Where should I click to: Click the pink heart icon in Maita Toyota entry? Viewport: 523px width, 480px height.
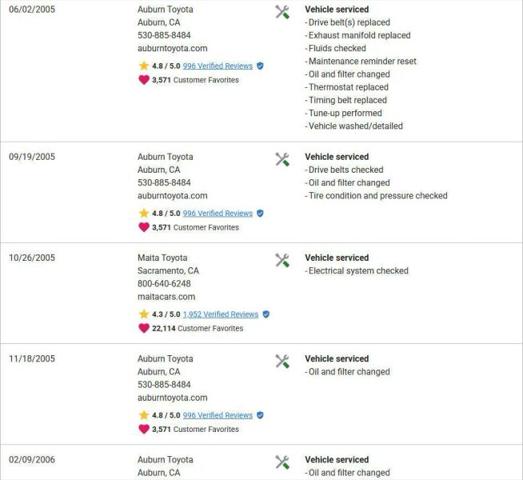(144, 328)
